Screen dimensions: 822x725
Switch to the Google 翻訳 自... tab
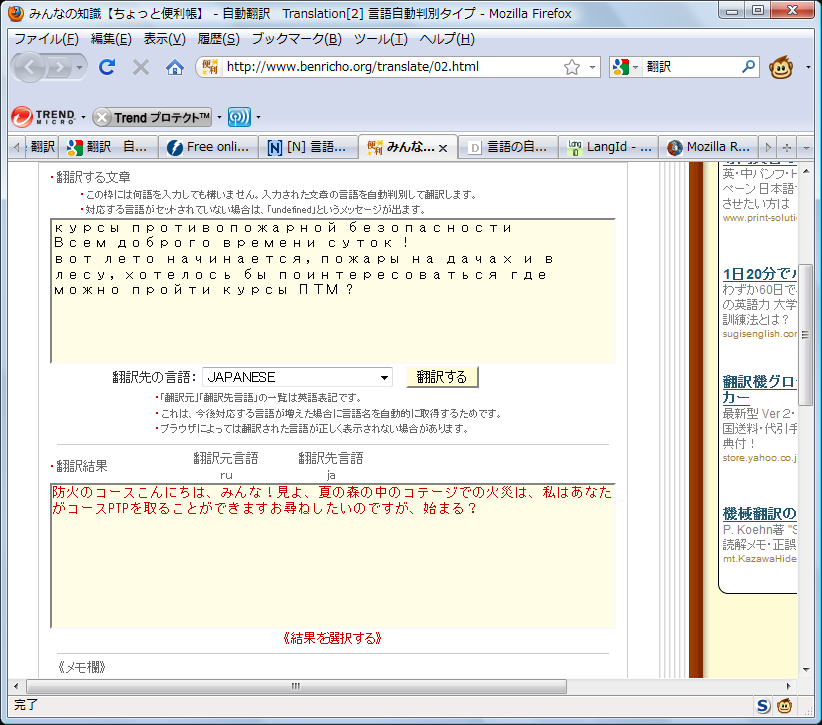click(x=107, y=147)
